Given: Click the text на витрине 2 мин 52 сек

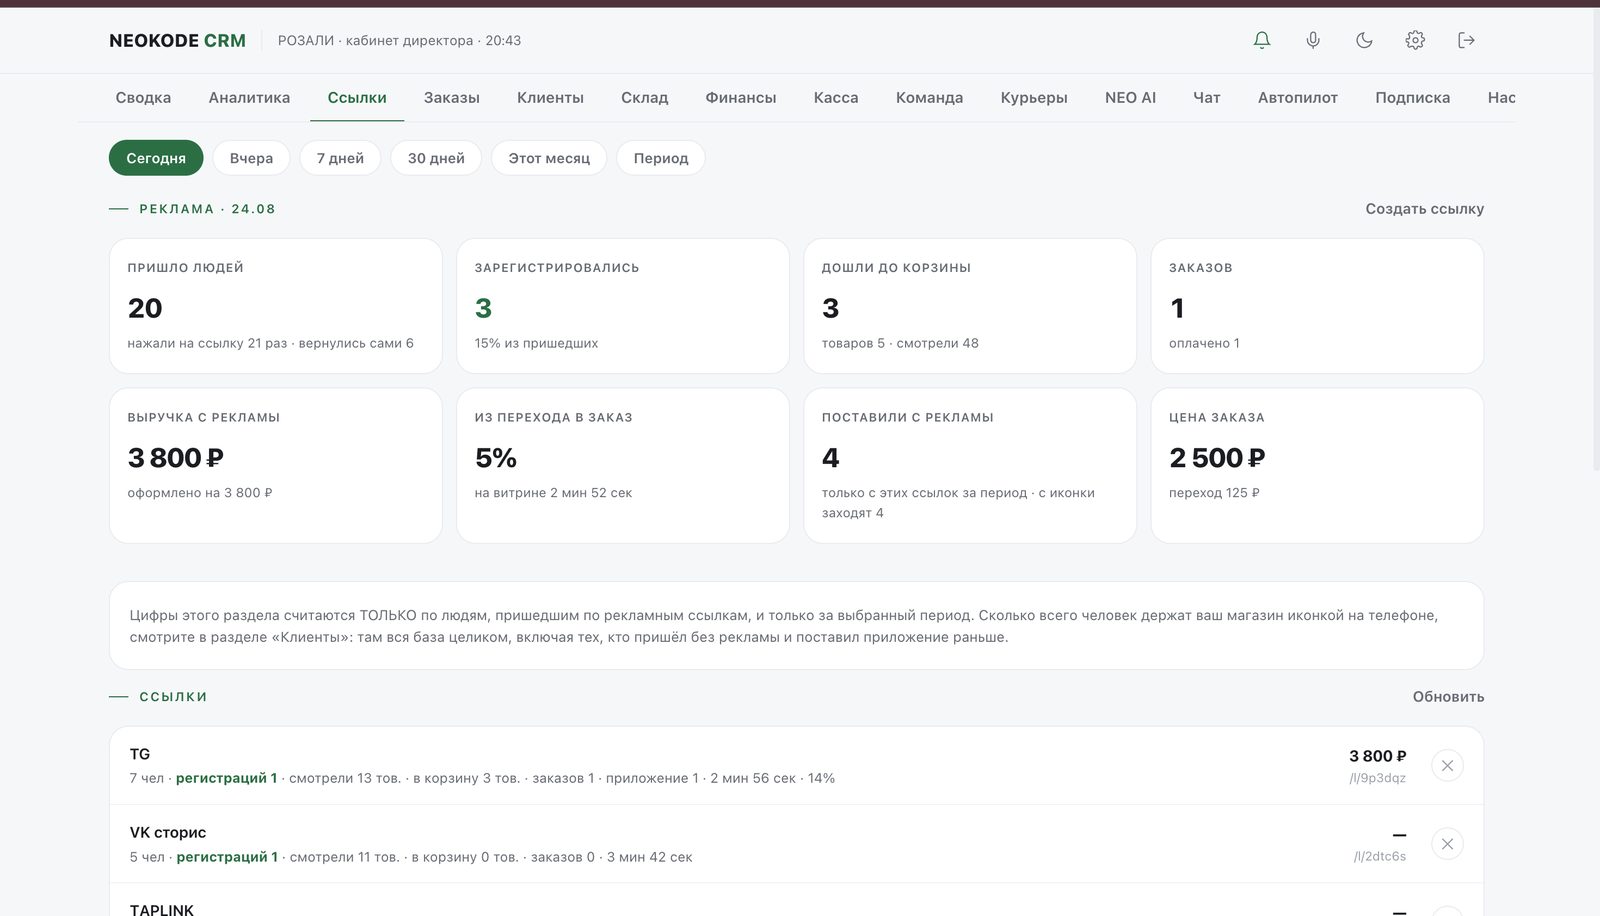Looking at the screenshot, I should click(553, 493).
